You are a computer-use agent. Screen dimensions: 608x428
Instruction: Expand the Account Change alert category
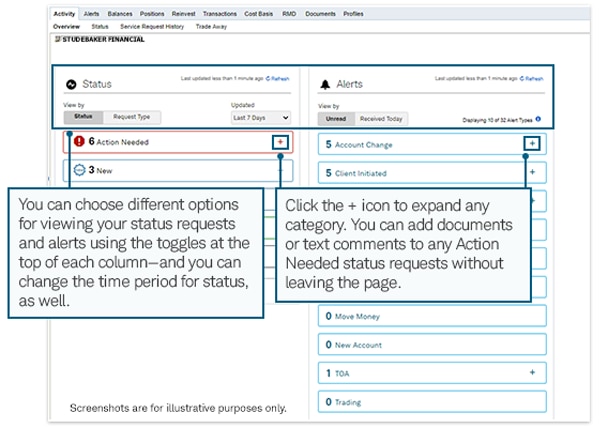[532, 144]
